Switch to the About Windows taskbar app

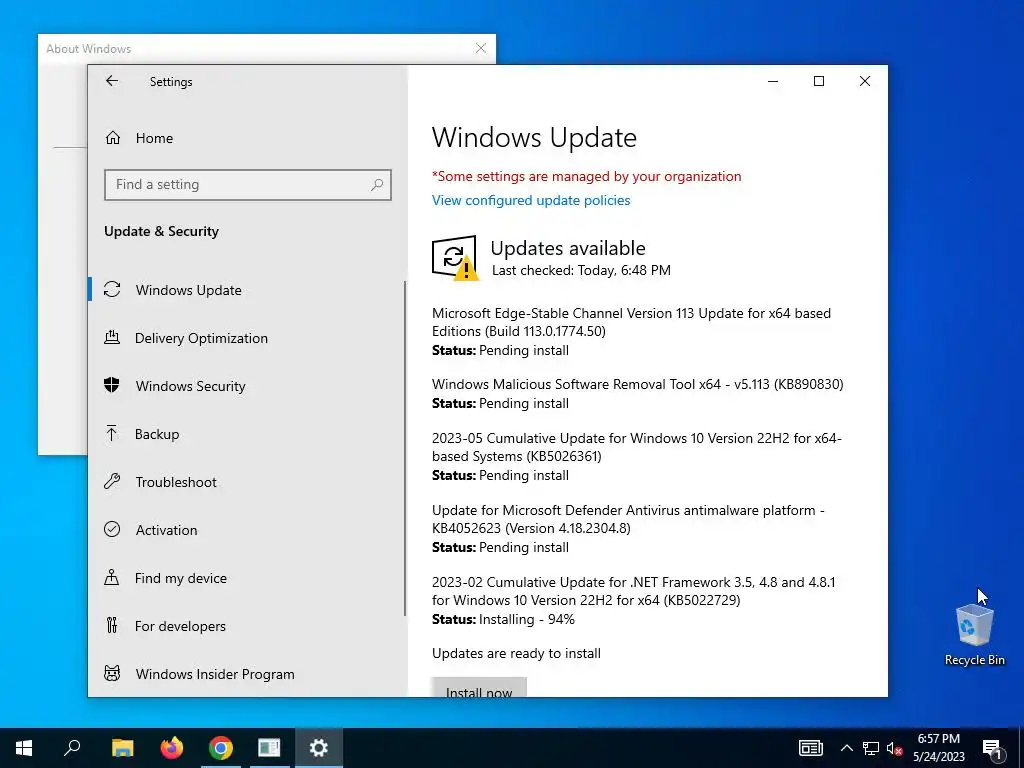pyautogui.click(x=269, y=748)
